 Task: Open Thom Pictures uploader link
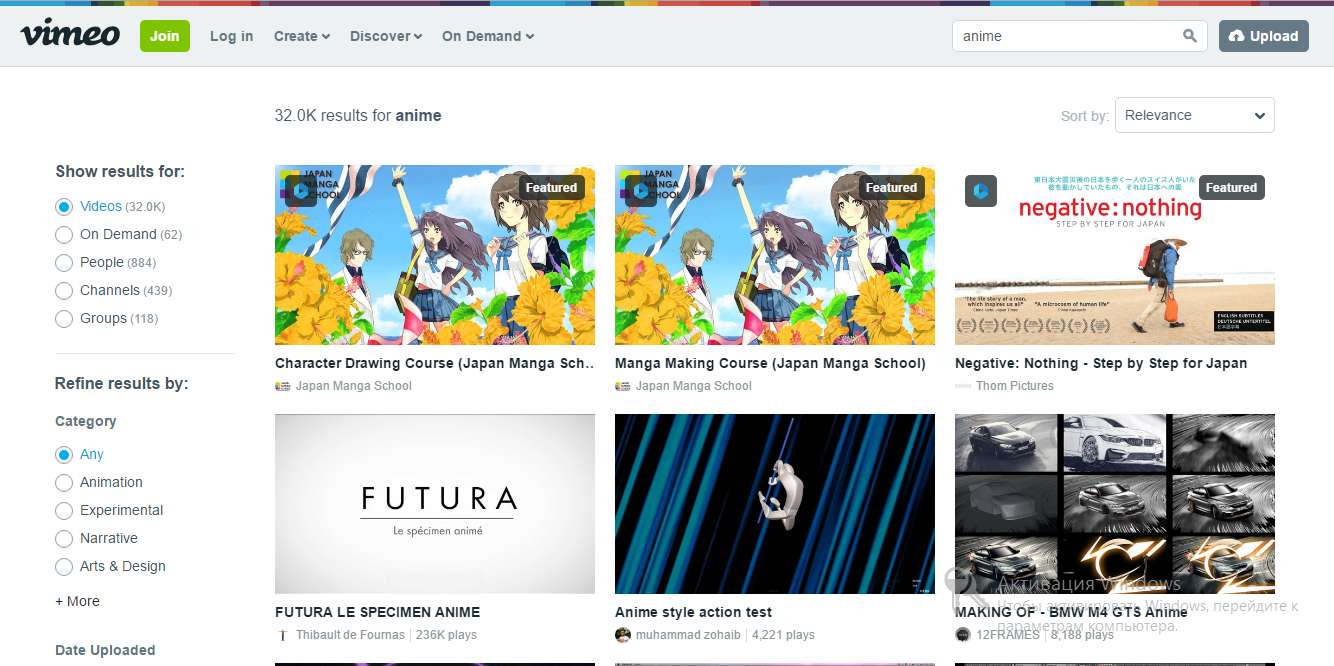(x=1015, y=386)
